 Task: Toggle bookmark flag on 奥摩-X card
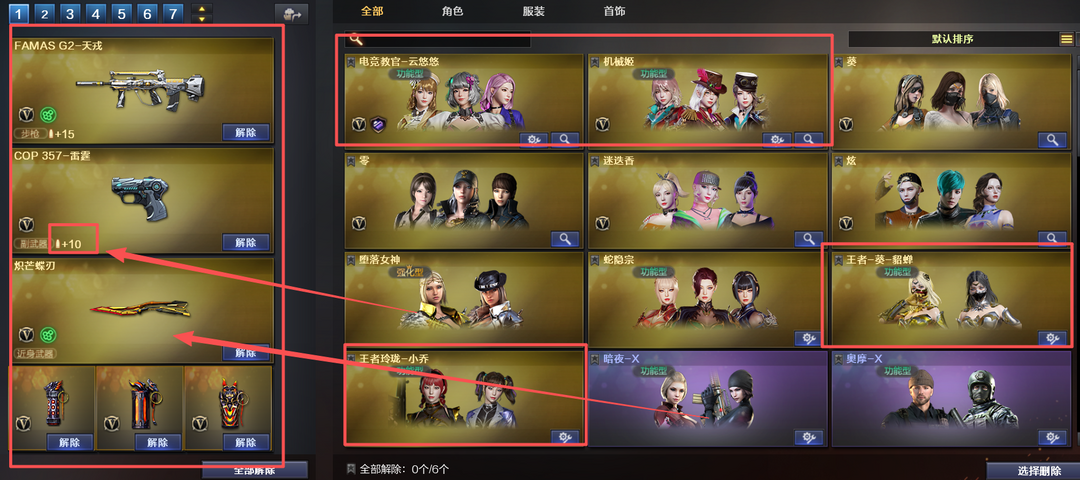[x=838, y=359]
